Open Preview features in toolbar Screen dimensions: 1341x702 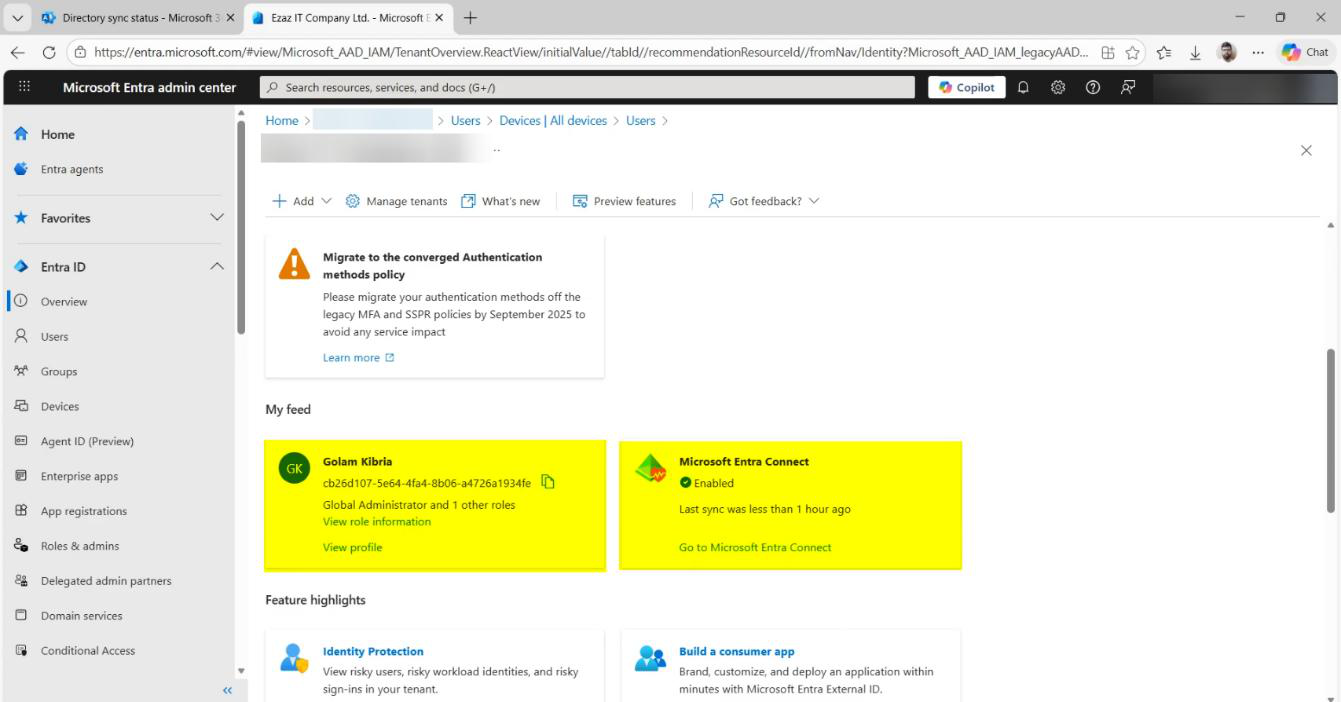[x=624, y=201]
